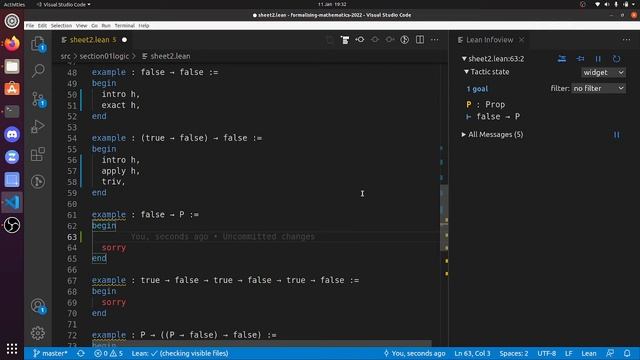The height and width of the screenshot is (360, 640).
Task: Open OBS Studio from the dock
Action: point(12,225)
